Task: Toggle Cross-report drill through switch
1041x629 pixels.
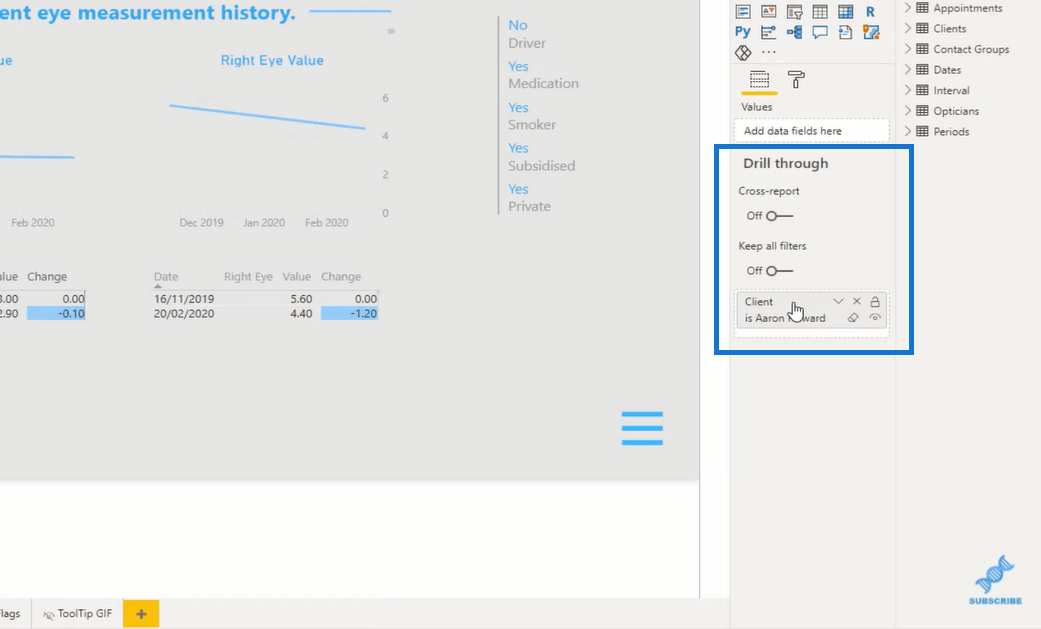Action: [779, 216]
